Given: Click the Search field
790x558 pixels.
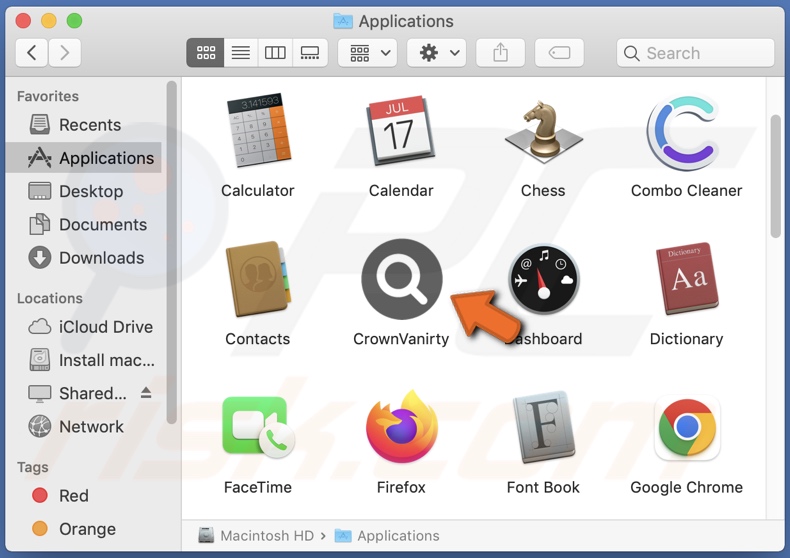Looking at the screenshot, I should point(695,53).
